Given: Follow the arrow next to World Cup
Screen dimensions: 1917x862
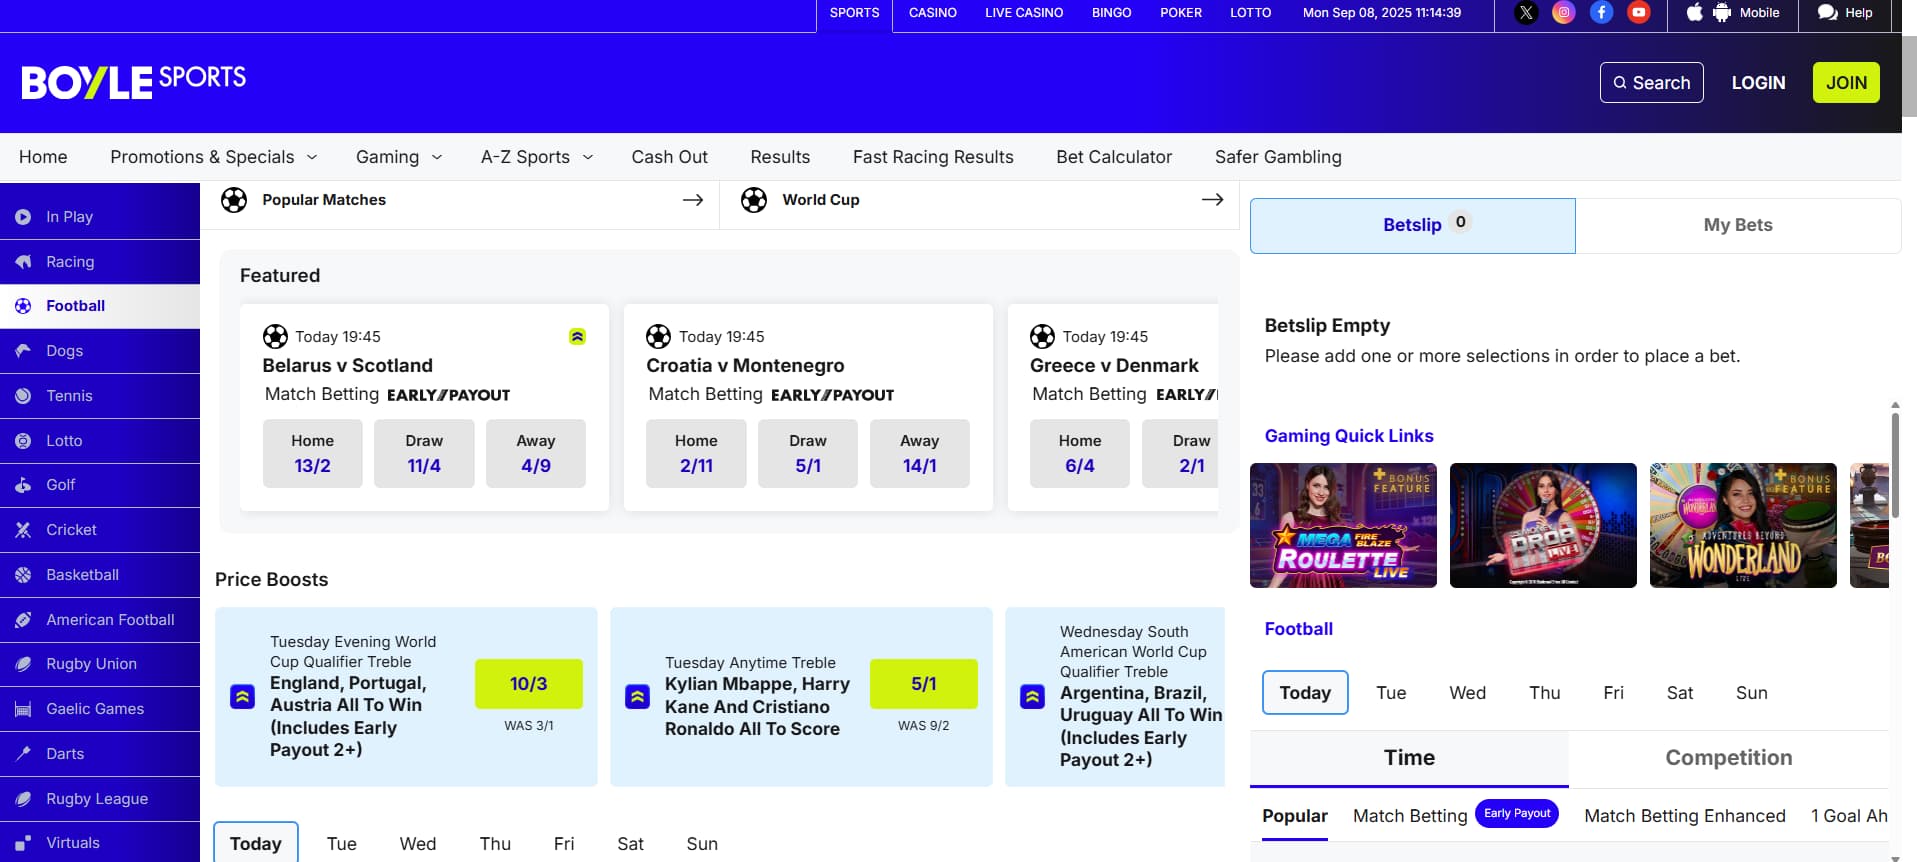Looking at the screenshot, I should click(1212, 200).
